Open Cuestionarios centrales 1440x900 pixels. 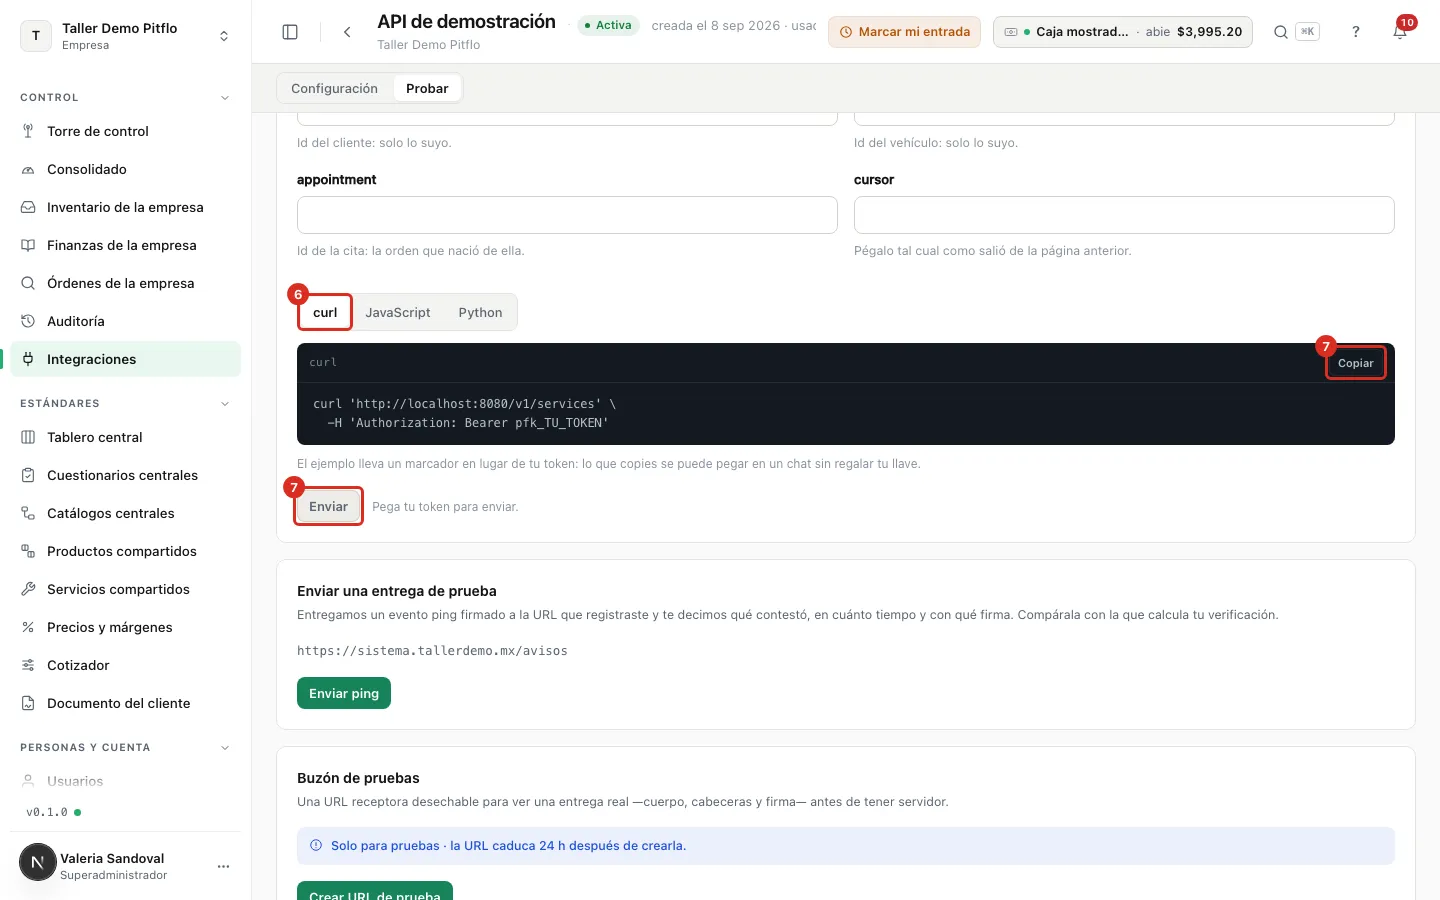(125, 475)
